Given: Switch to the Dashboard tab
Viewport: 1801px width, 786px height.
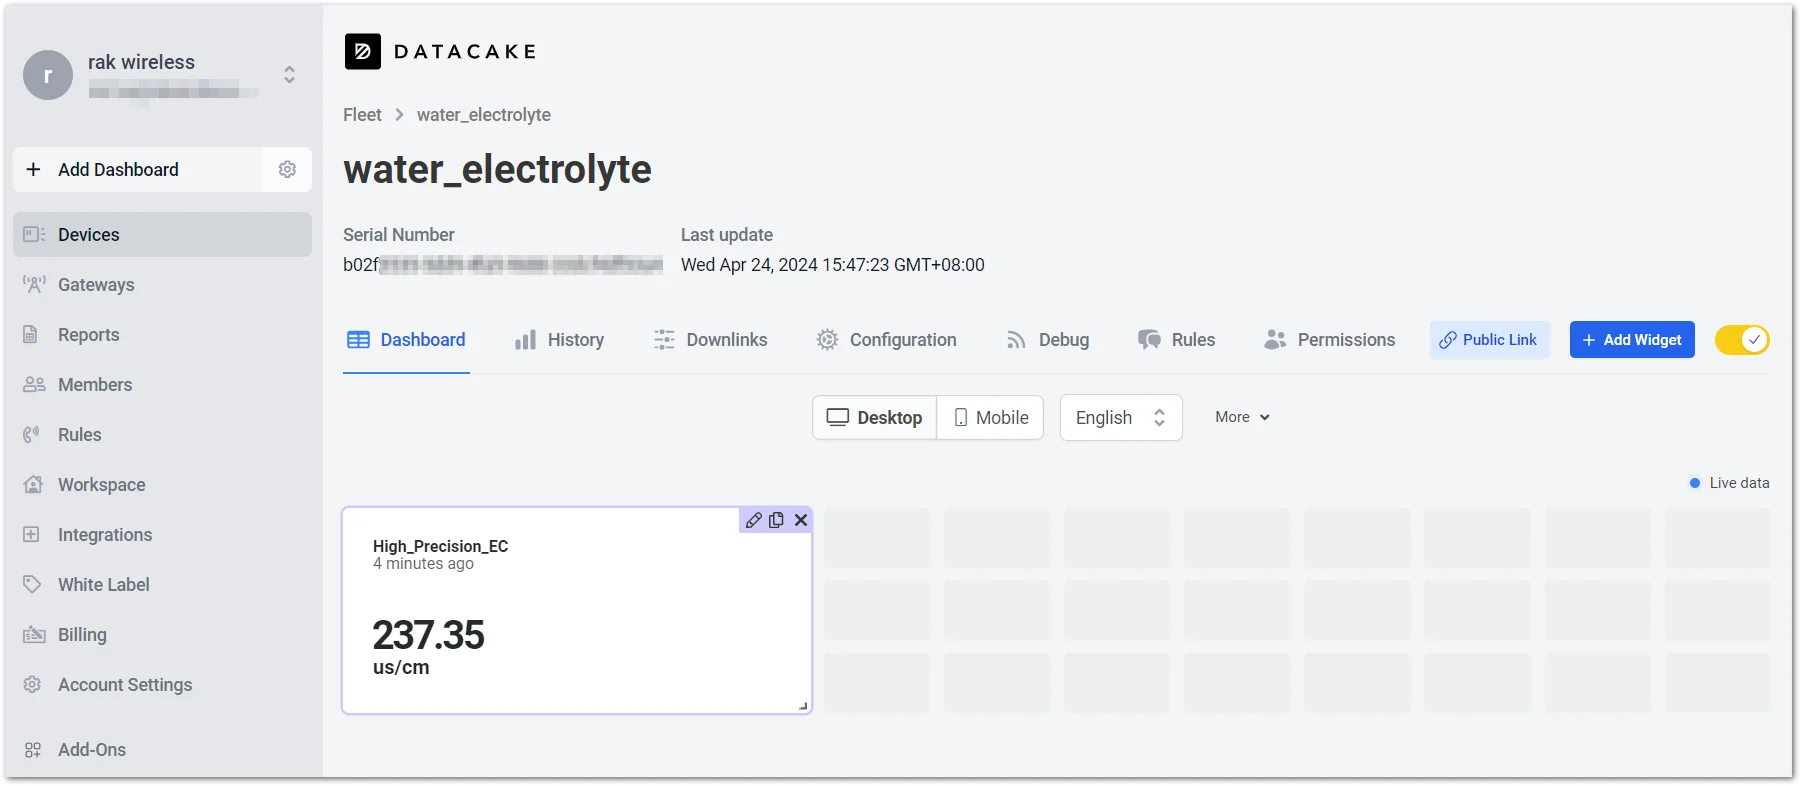Looking at the screenshot, I should coord(406,340).
